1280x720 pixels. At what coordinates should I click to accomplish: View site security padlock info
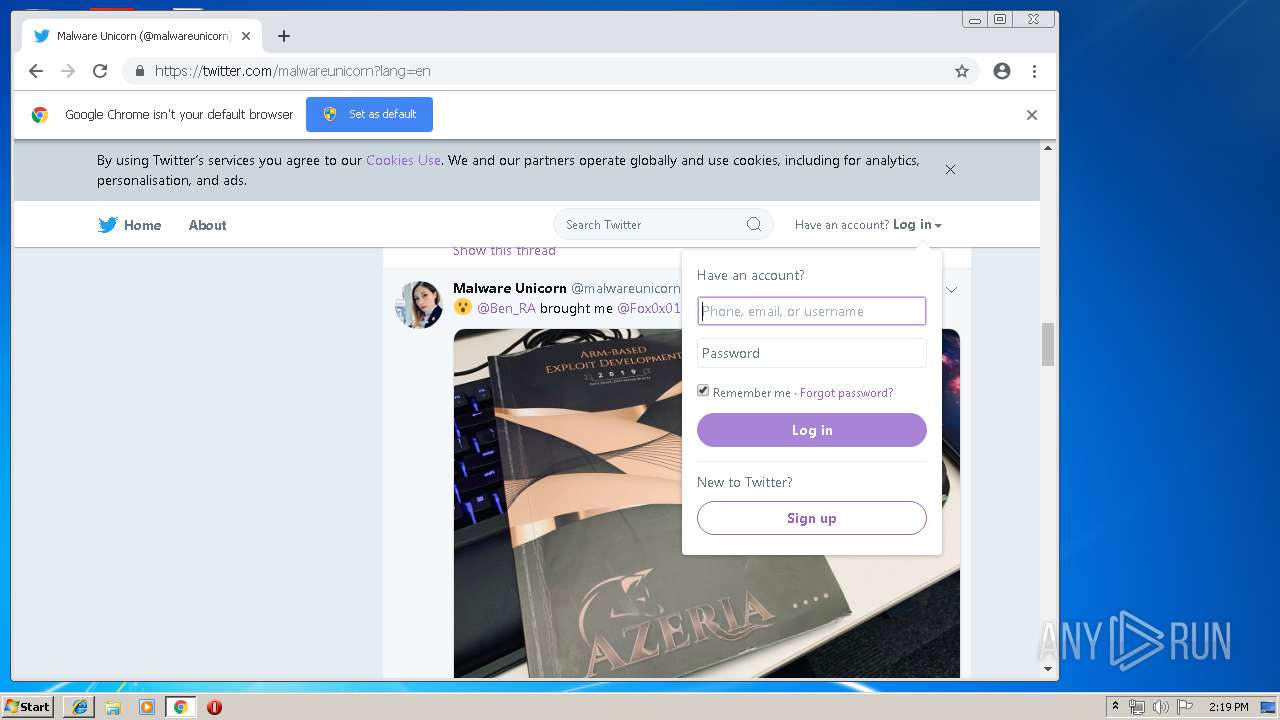(x=139, y=71)
